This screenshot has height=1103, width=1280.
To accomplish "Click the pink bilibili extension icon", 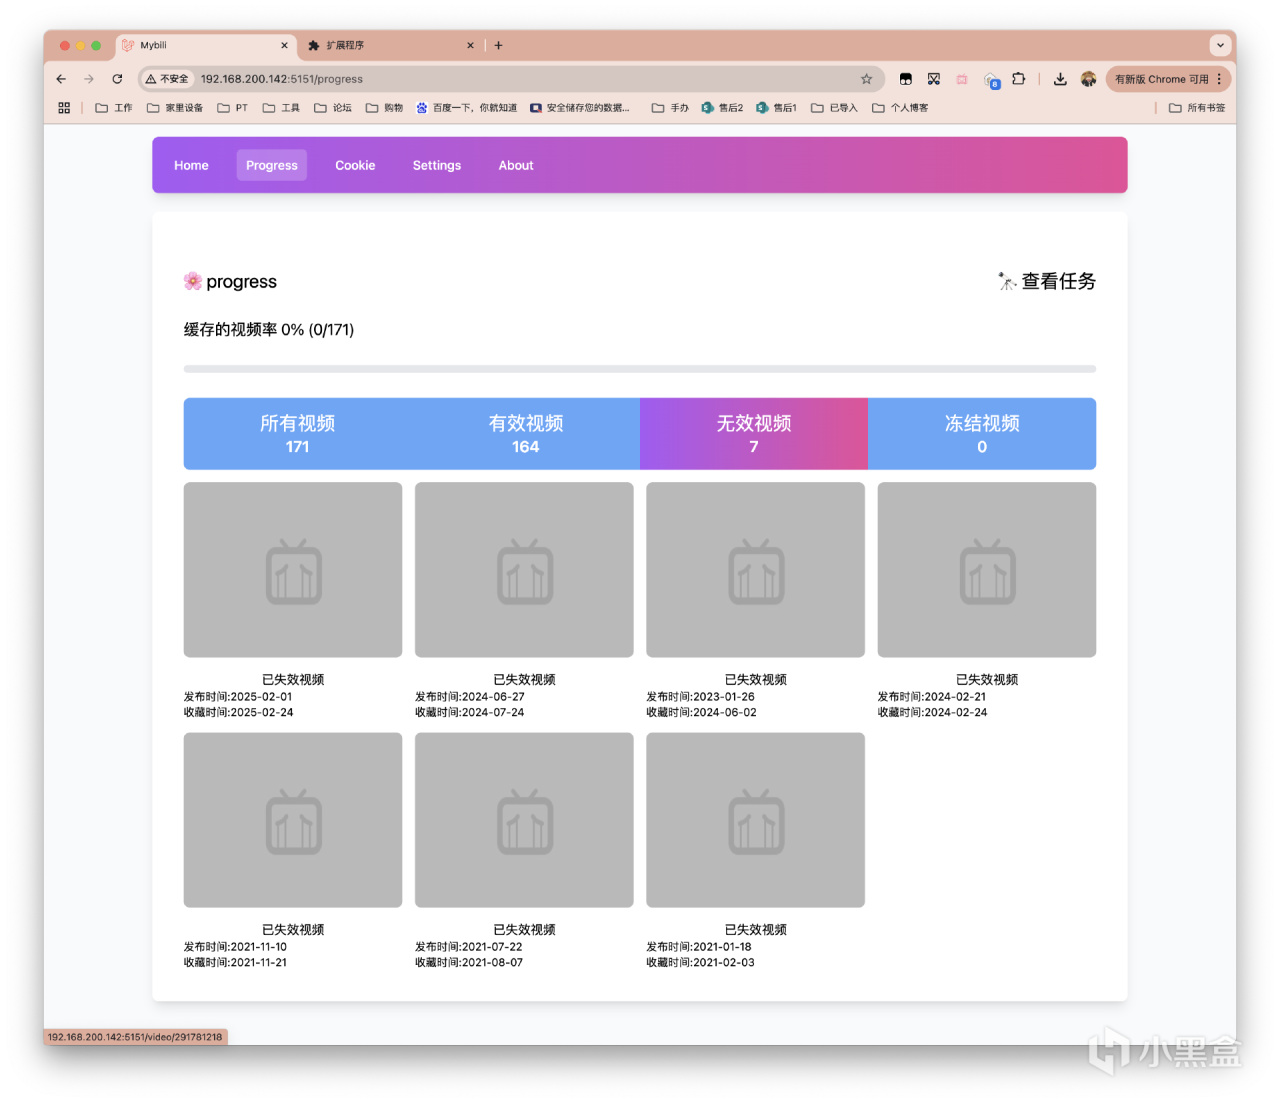I will (x=962, y=79).
